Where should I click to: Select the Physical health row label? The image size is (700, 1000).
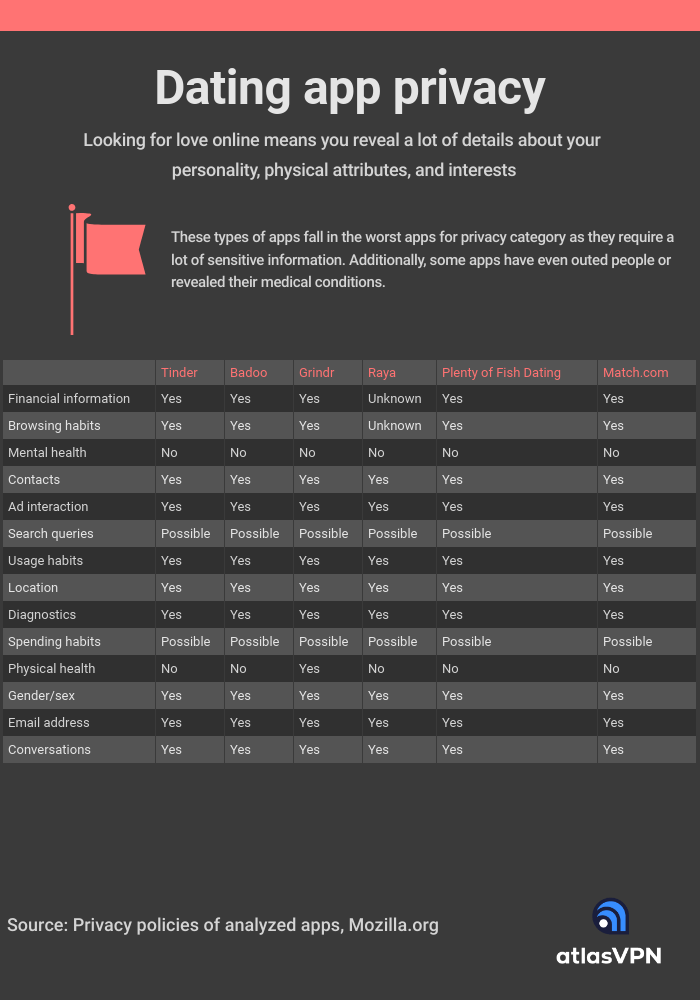click(x=52, y=669)
